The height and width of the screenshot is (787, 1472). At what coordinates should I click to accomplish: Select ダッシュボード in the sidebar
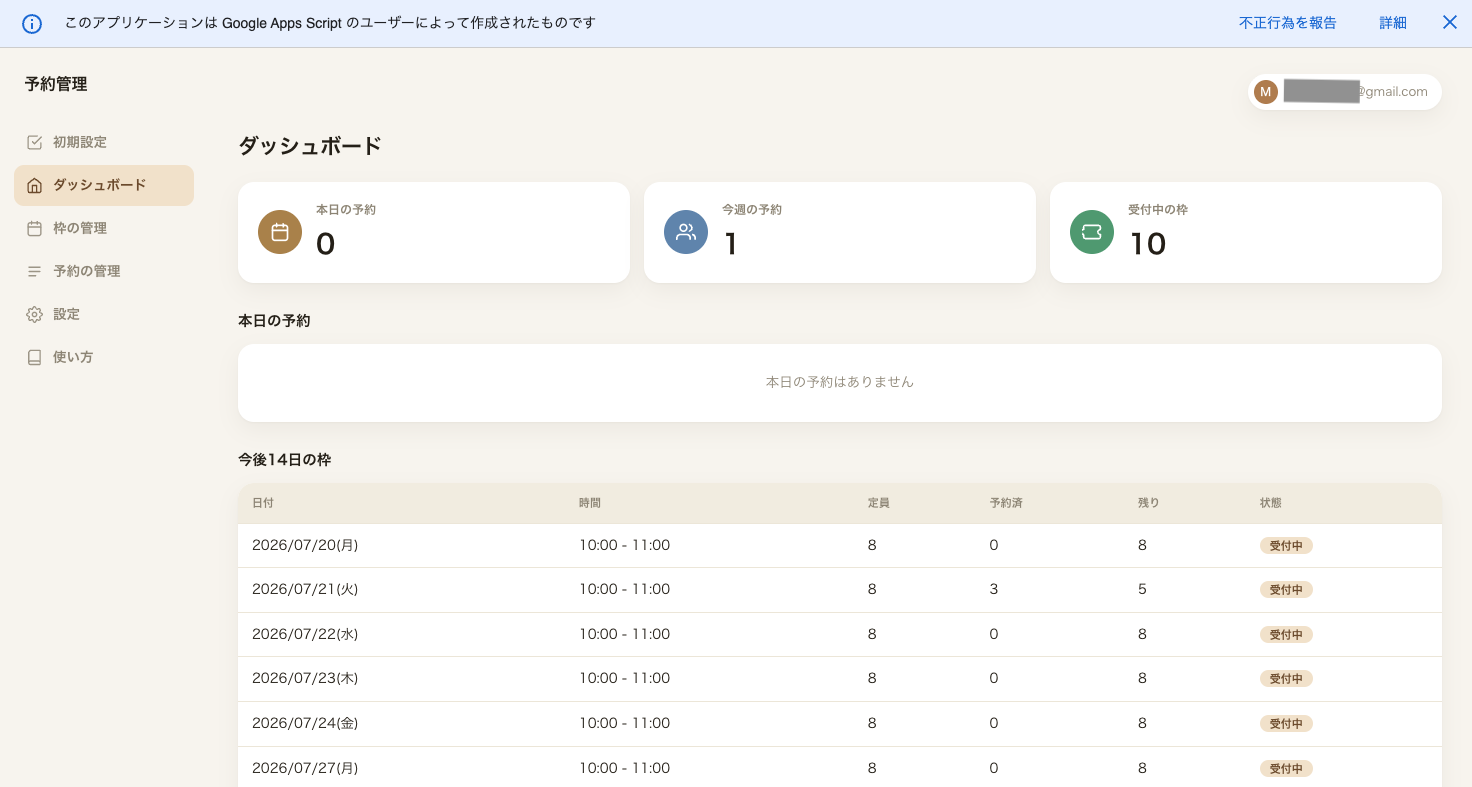(104, 185)
